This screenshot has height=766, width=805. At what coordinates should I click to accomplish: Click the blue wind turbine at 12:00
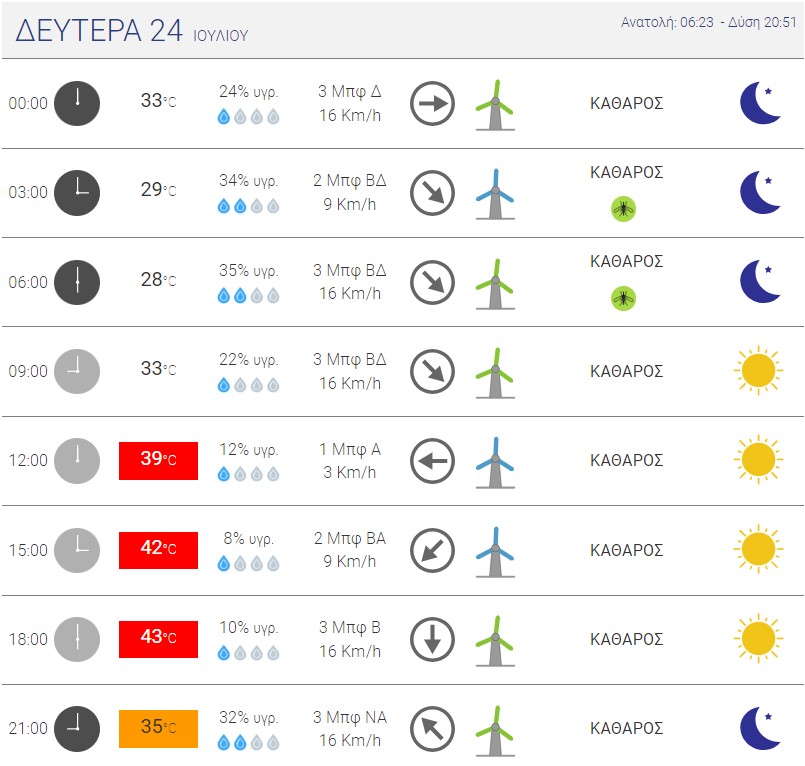point(494,462)
